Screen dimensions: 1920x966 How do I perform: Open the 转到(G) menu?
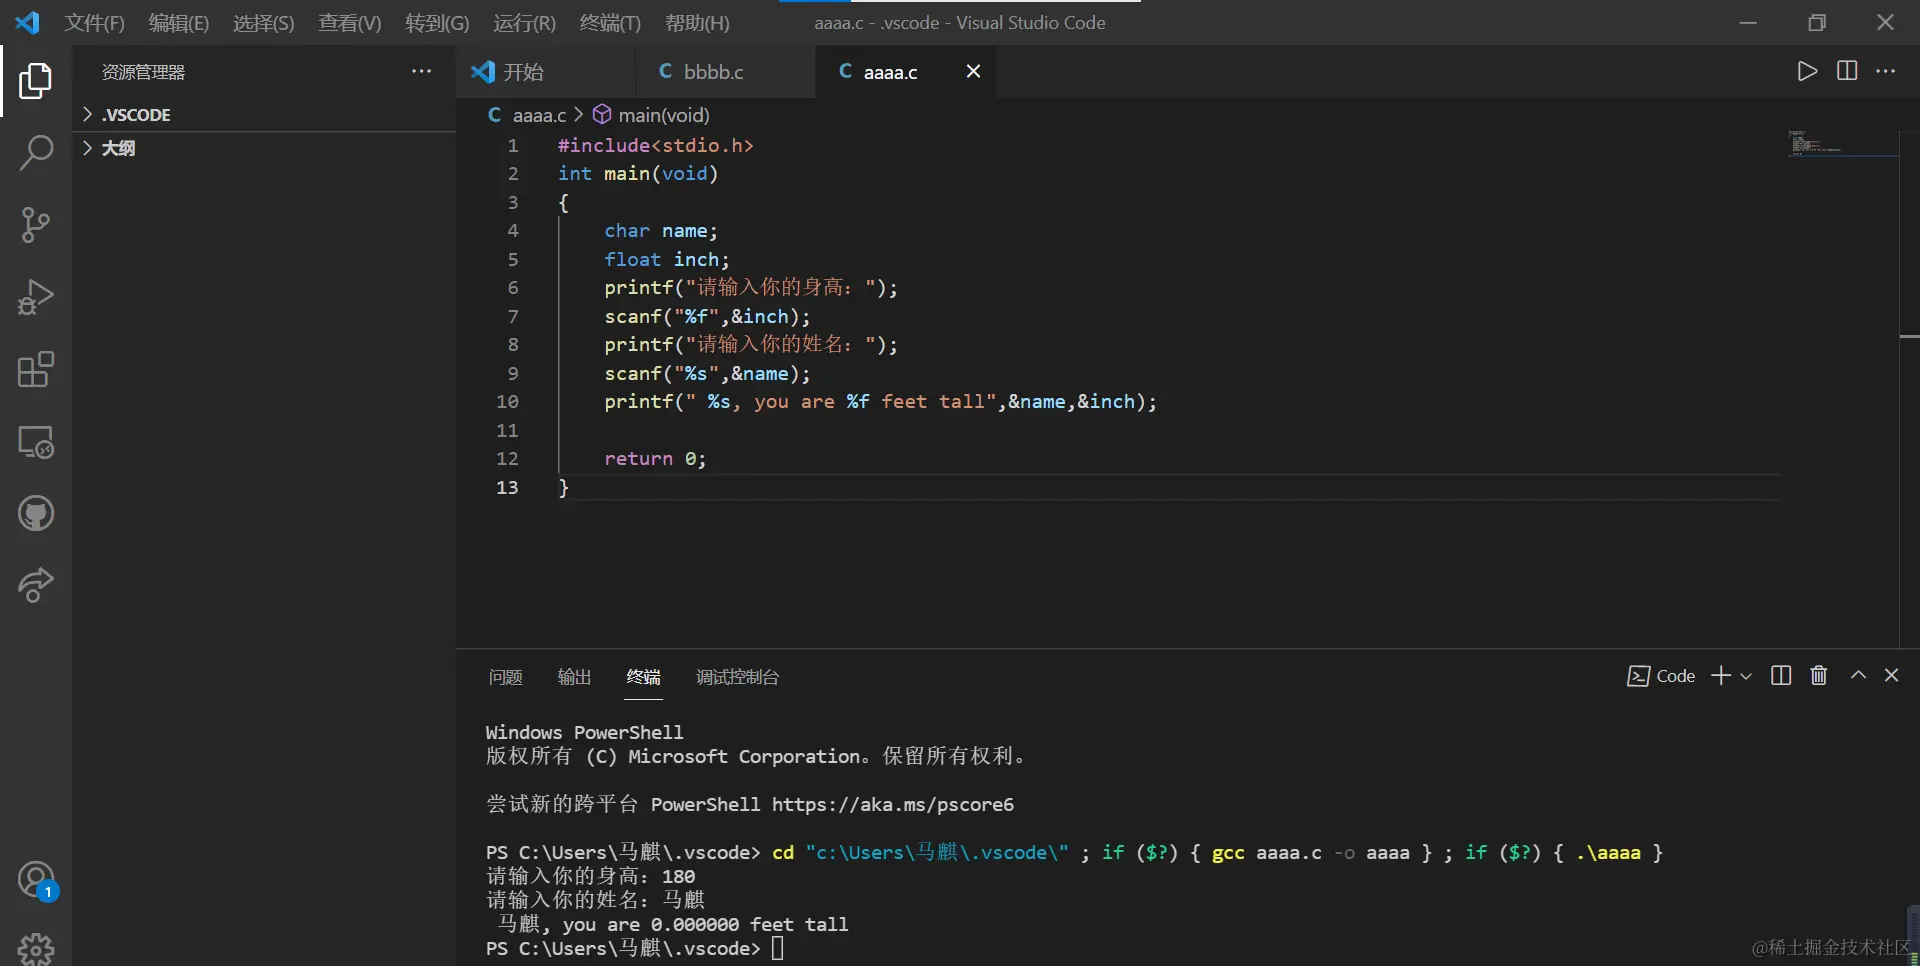437,23
